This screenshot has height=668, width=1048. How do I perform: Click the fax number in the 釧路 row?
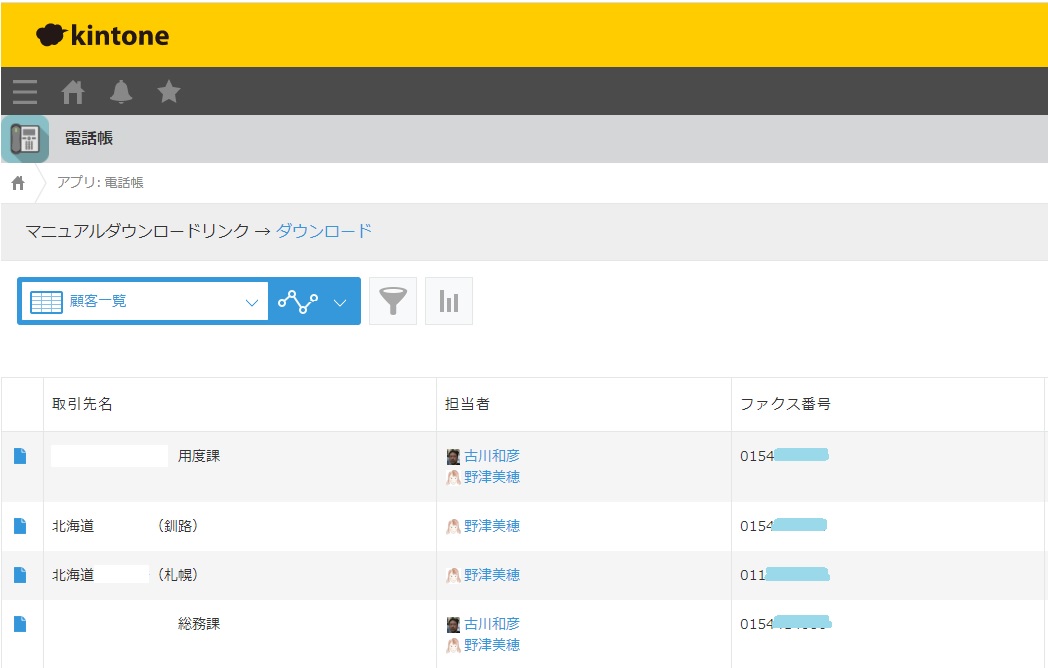pos(783,526)
